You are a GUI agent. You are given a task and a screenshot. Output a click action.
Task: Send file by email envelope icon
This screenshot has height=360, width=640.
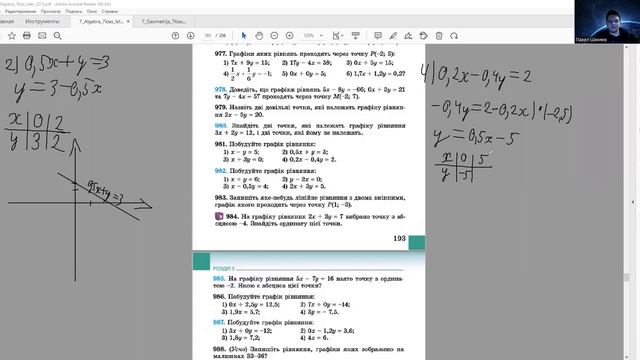[42, 36]
